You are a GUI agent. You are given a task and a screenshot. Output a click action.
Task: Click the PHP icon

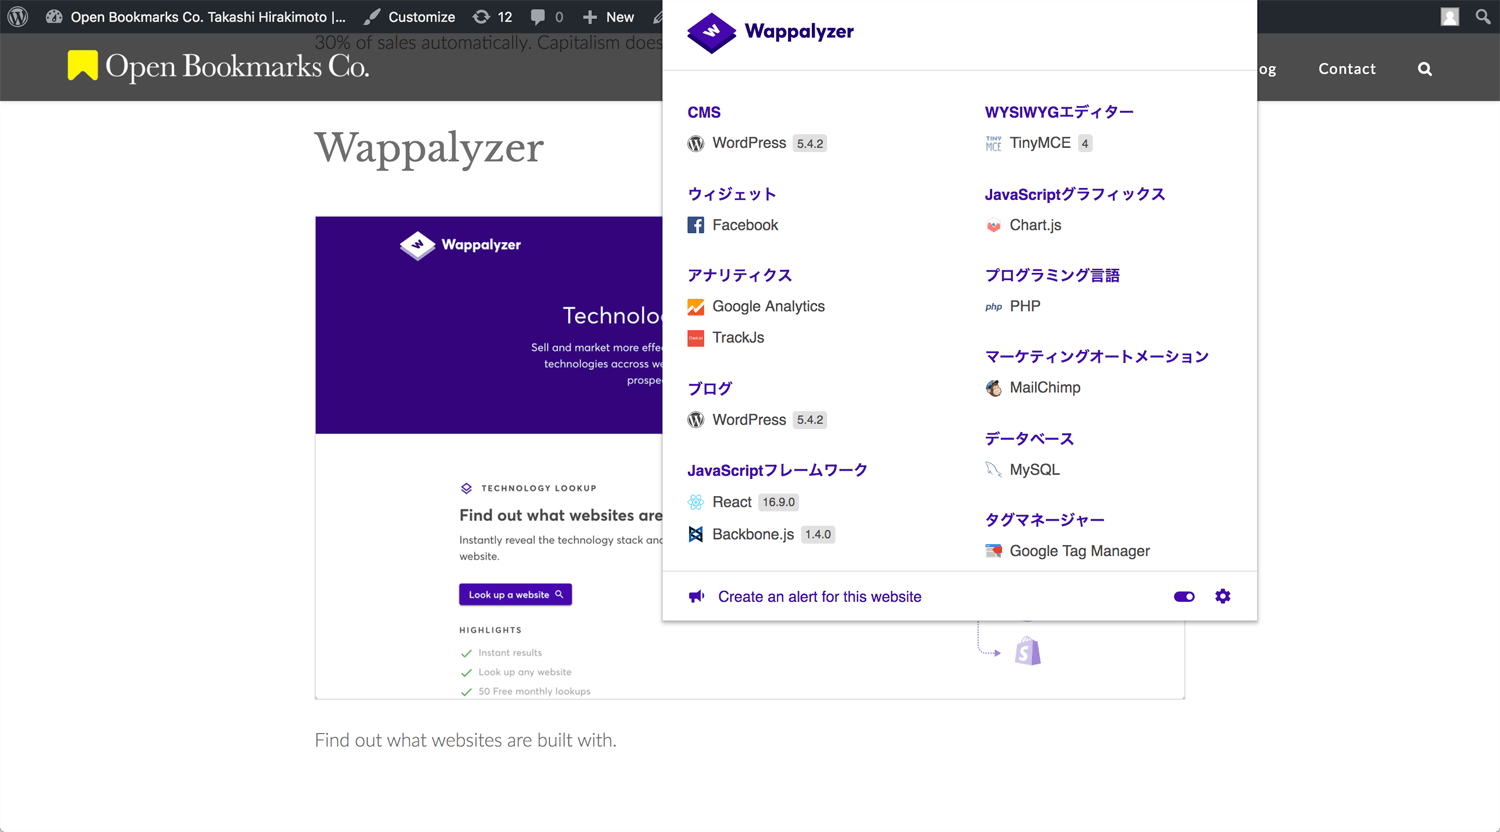tap(993, 307)
